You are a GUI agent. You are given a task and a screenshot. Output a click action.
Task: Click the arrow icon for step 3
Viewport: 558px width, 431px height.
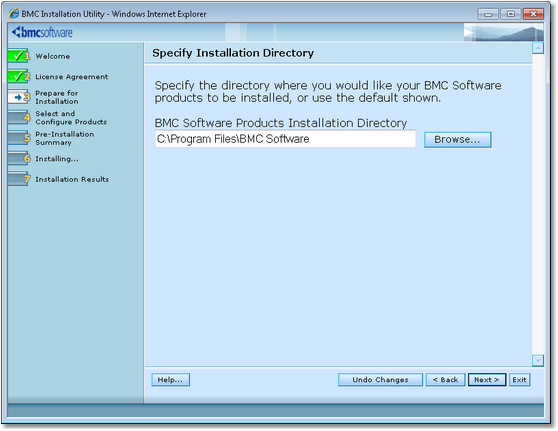[19, 97]
